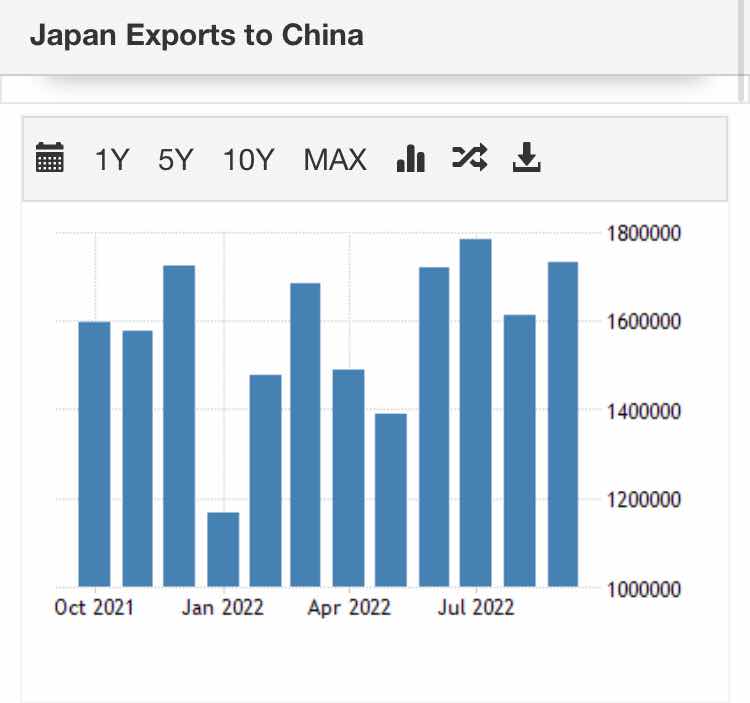Click the lowest bar at Jan 2022

pyautogui.click(x=223, y=549)
